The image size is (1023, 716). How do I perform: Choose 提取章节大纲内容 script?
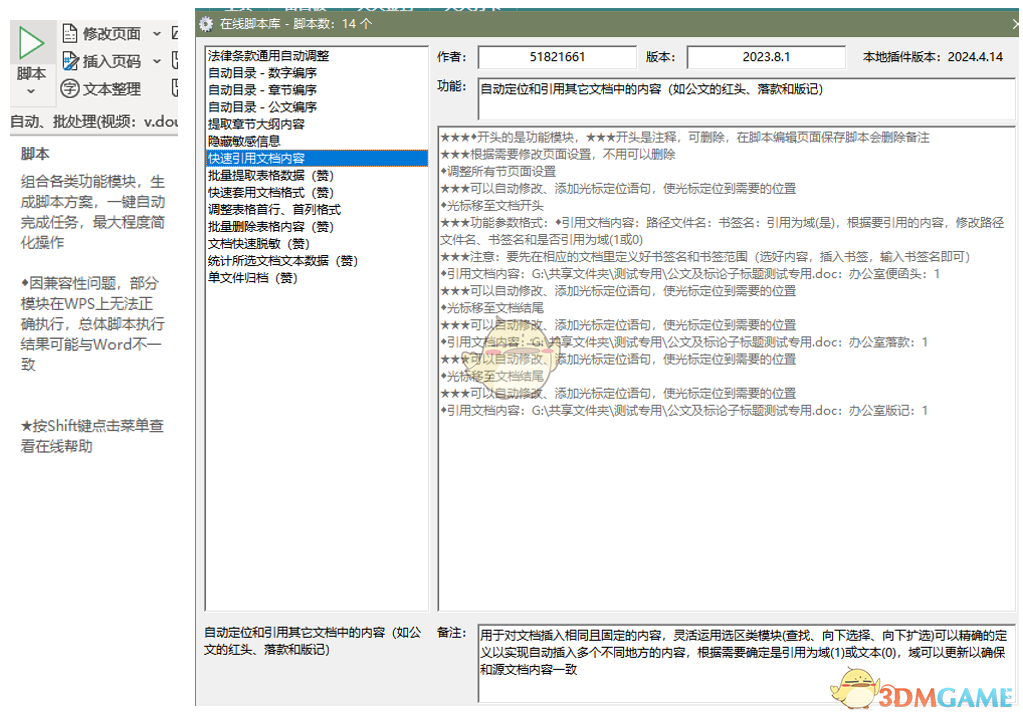point(256,124)
